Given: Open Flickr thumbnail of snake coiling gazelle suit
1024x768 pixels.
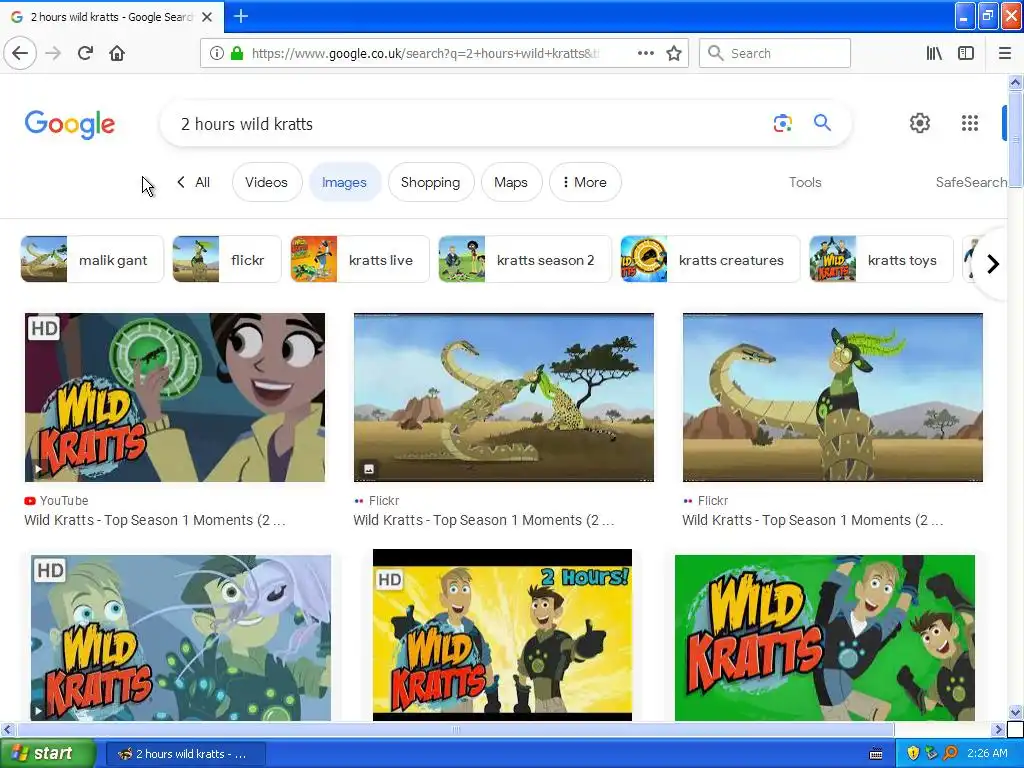Looking at the screenshot, I should (x=833, y=397).
